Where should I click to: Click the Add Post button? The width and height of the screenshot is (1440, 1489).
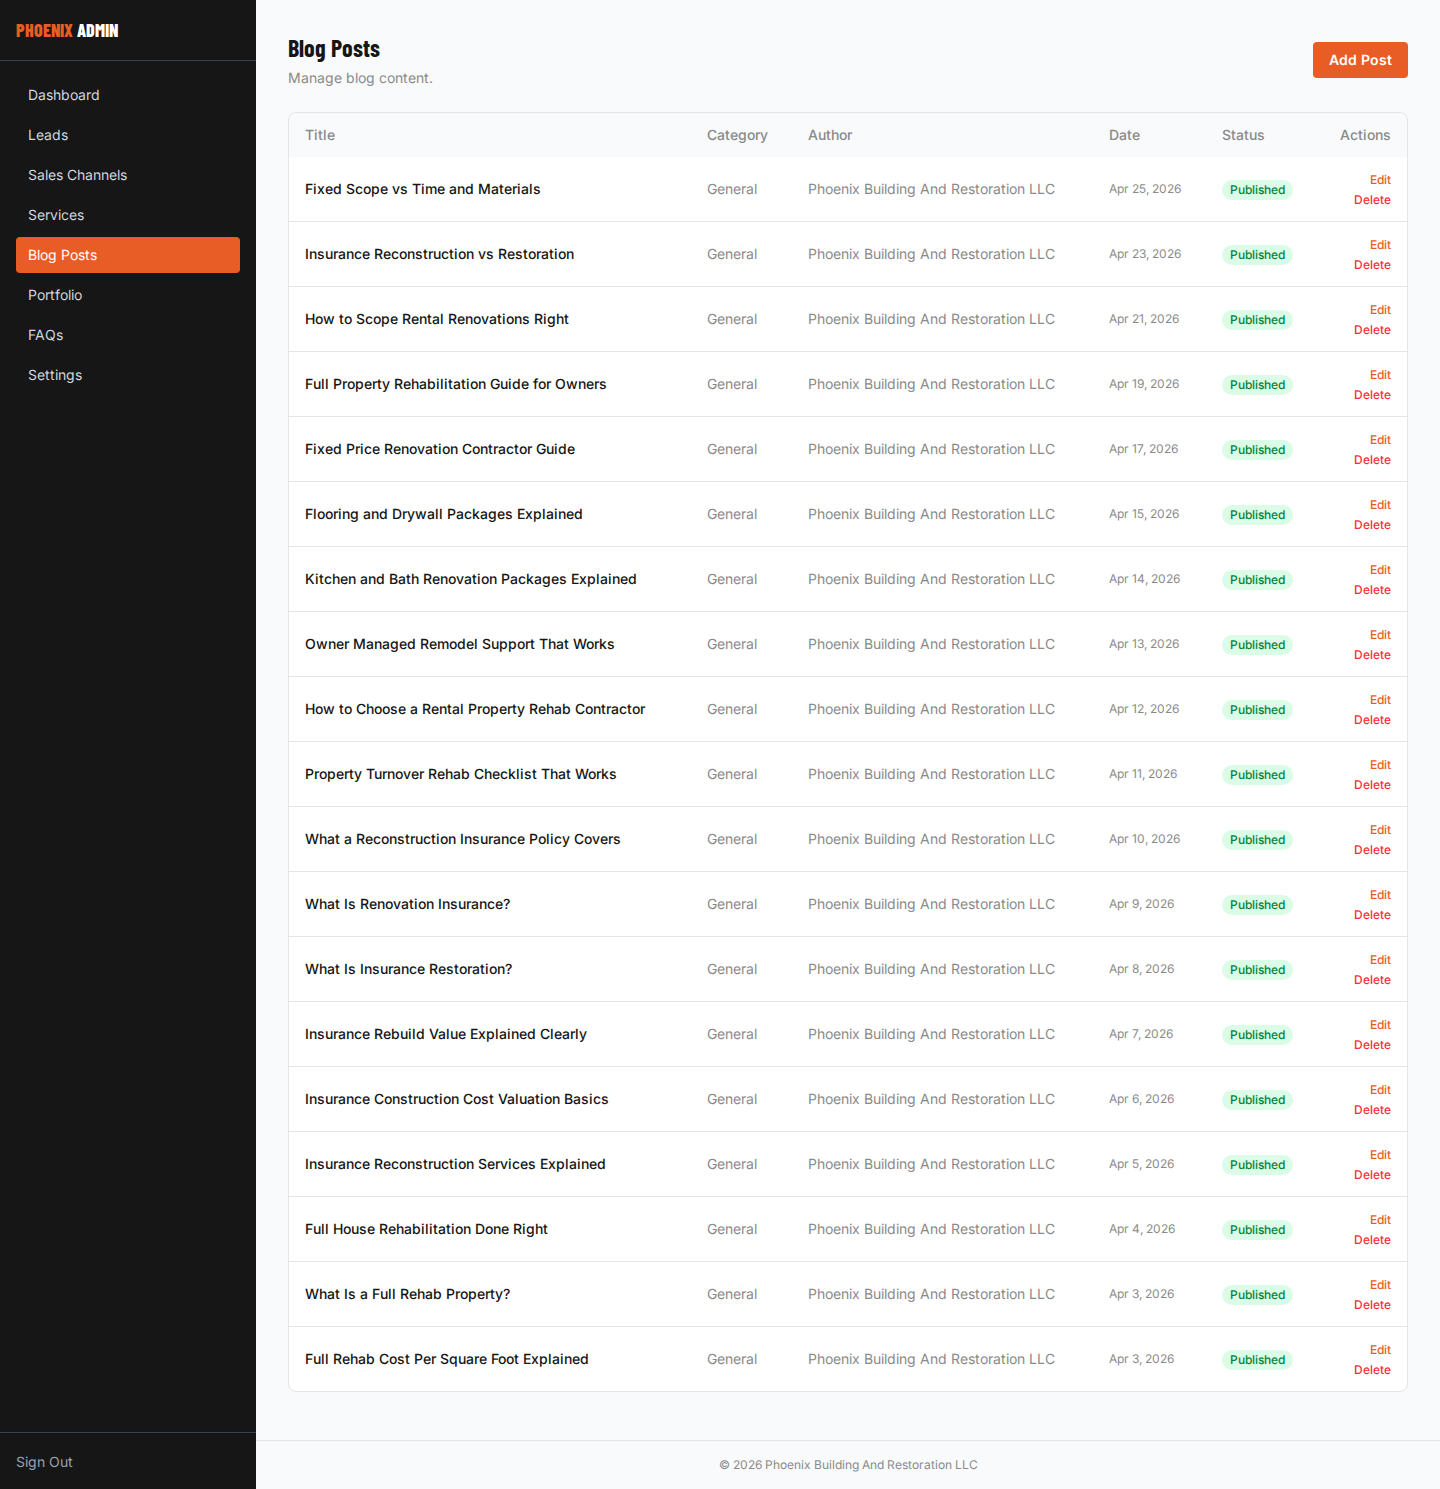(x=1360, y=60)
